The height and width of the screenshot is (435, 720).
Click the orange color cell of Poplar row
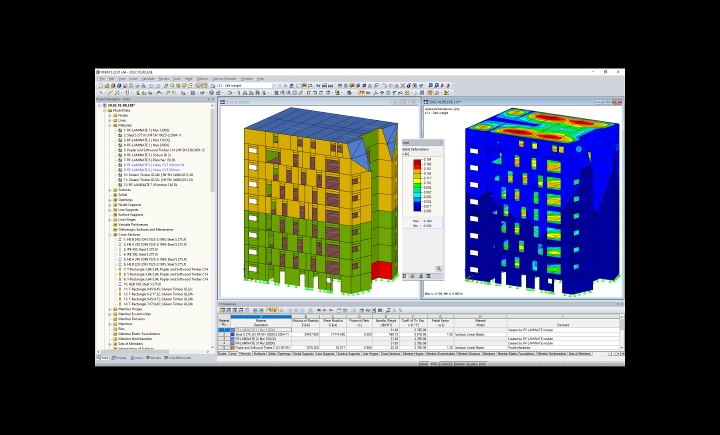point(233,348)
